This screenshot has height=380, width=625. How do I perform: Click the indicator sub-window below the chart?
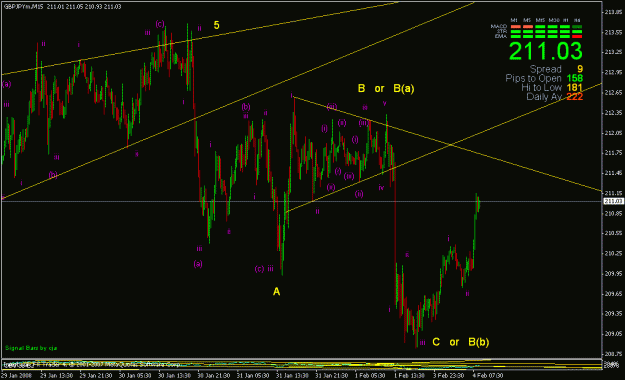point(301,364)
